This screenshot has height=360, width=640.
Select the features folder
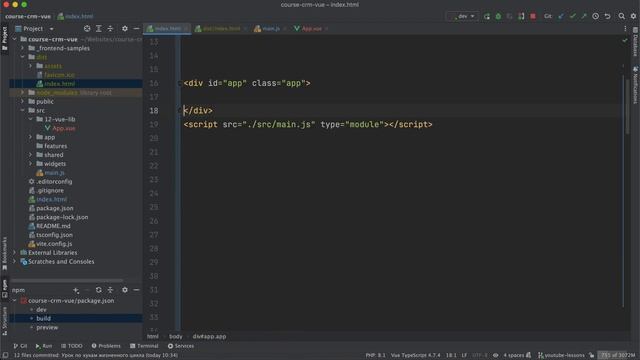[x=56, y=146]
